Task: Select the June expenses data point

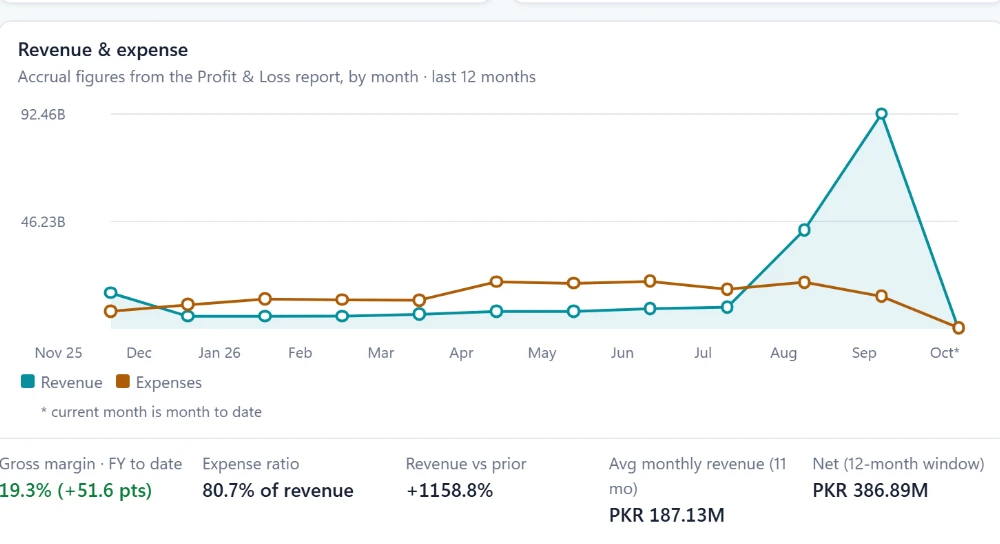Action: 650,281
